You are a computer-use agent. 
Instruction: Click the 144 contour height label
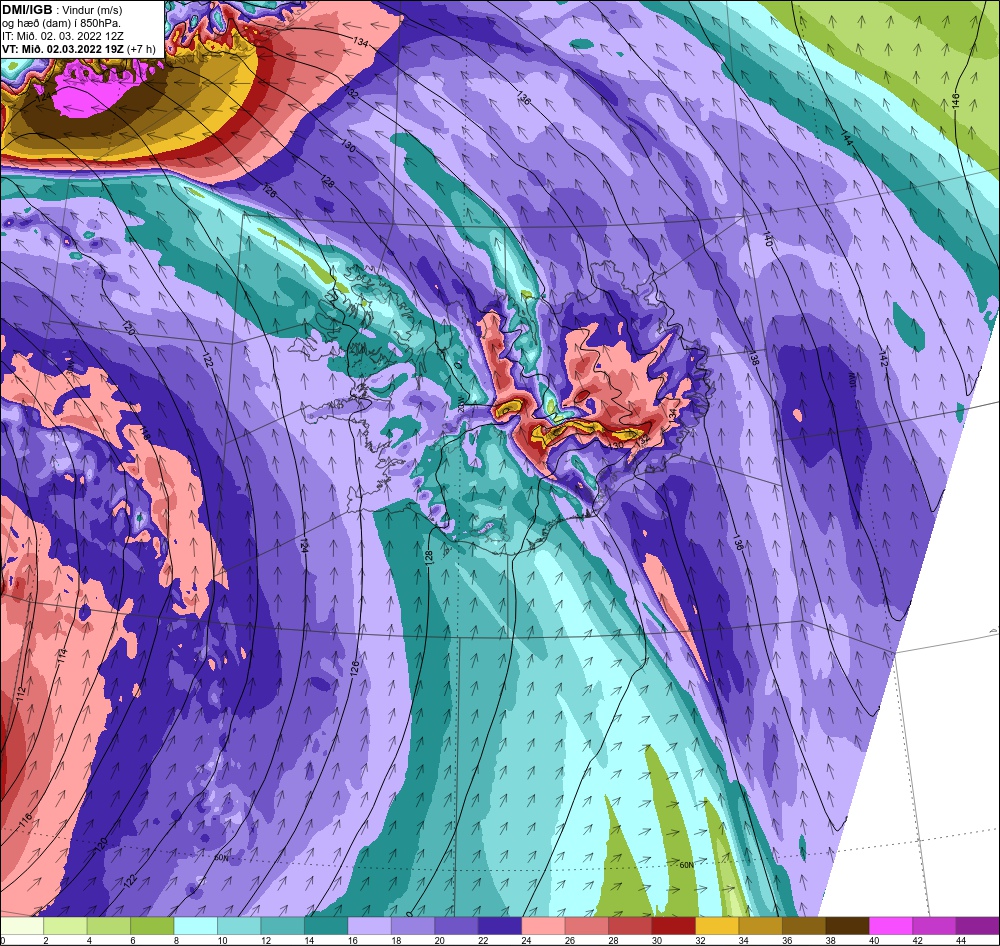coord(846,138)
